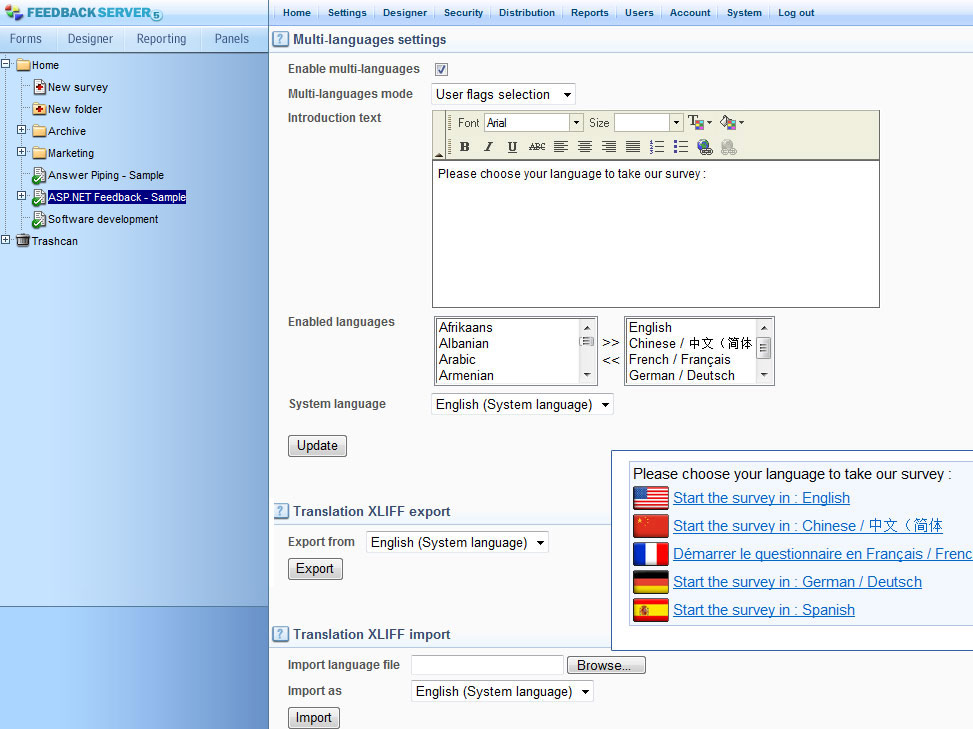This screenshot has width=973, height=729.
Task: Open the Multi-languages mode dropdown
Action: 503,94
